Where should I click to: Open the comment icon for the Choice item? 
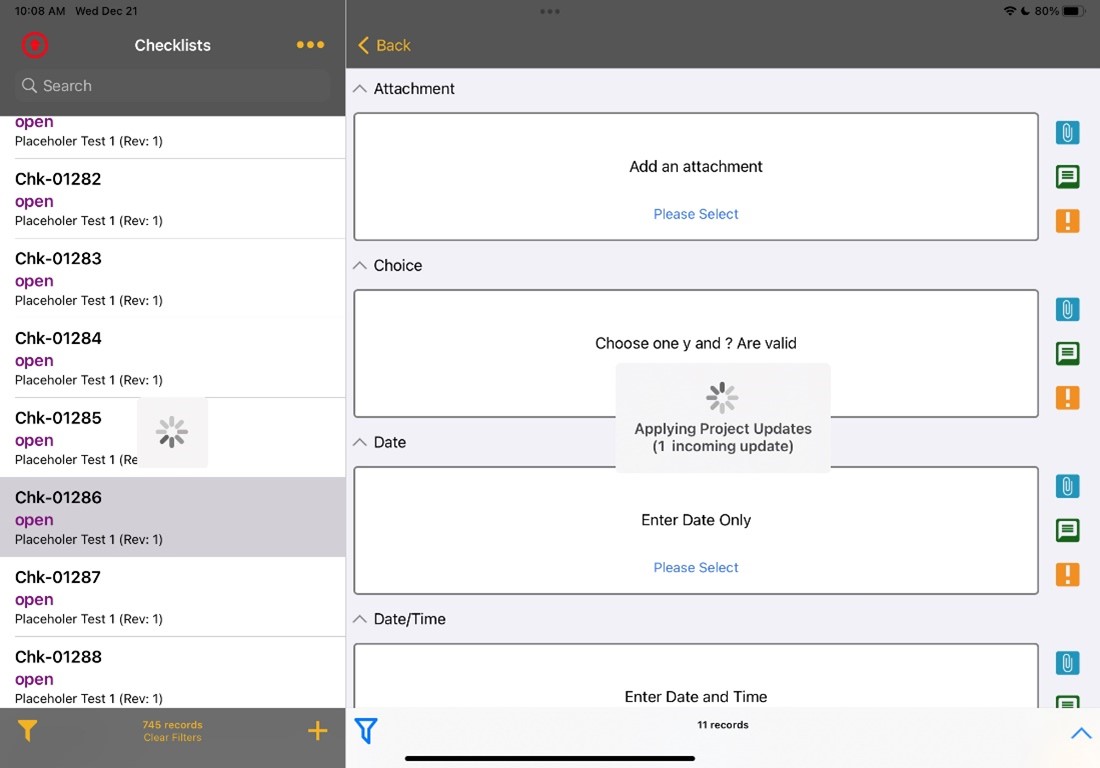[1067, 353]
